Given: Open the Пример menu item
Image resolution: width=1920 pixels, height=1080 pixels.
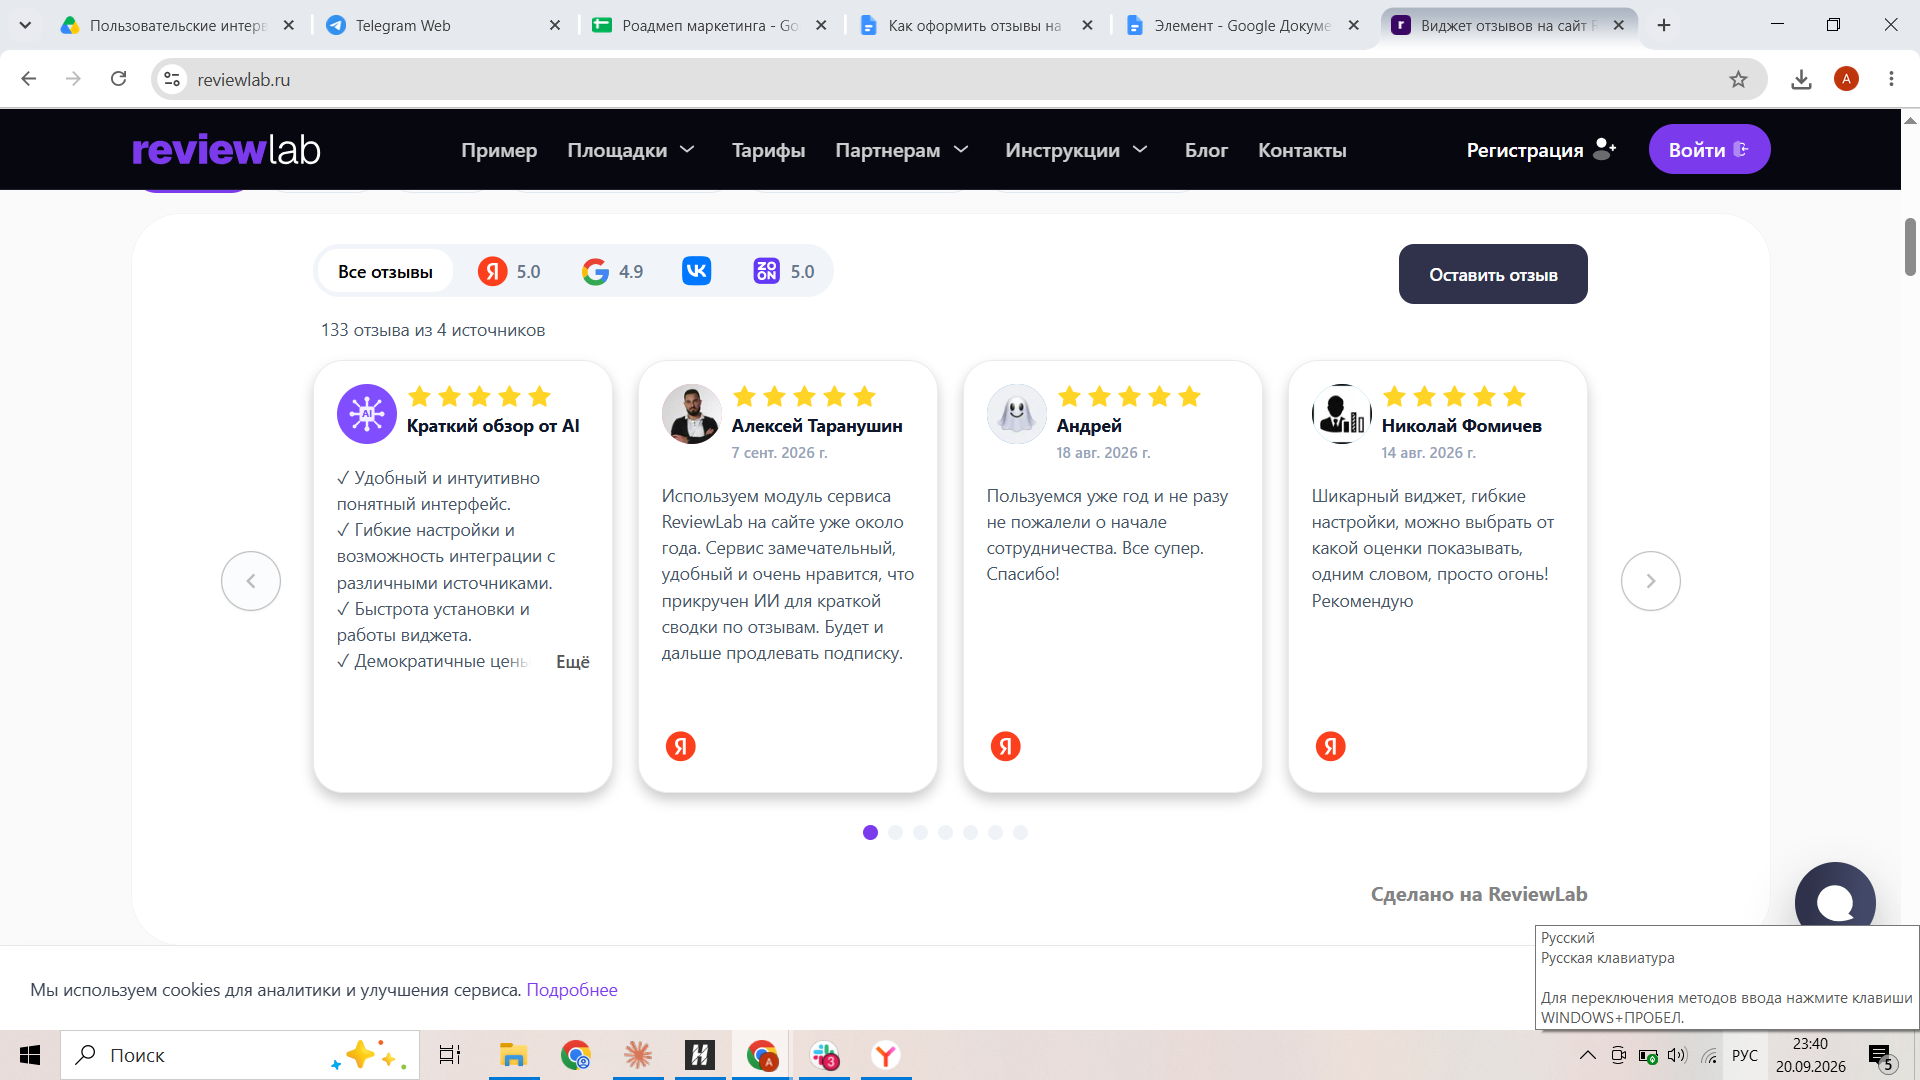Looking at the screenshot, I should pos(499,150).
